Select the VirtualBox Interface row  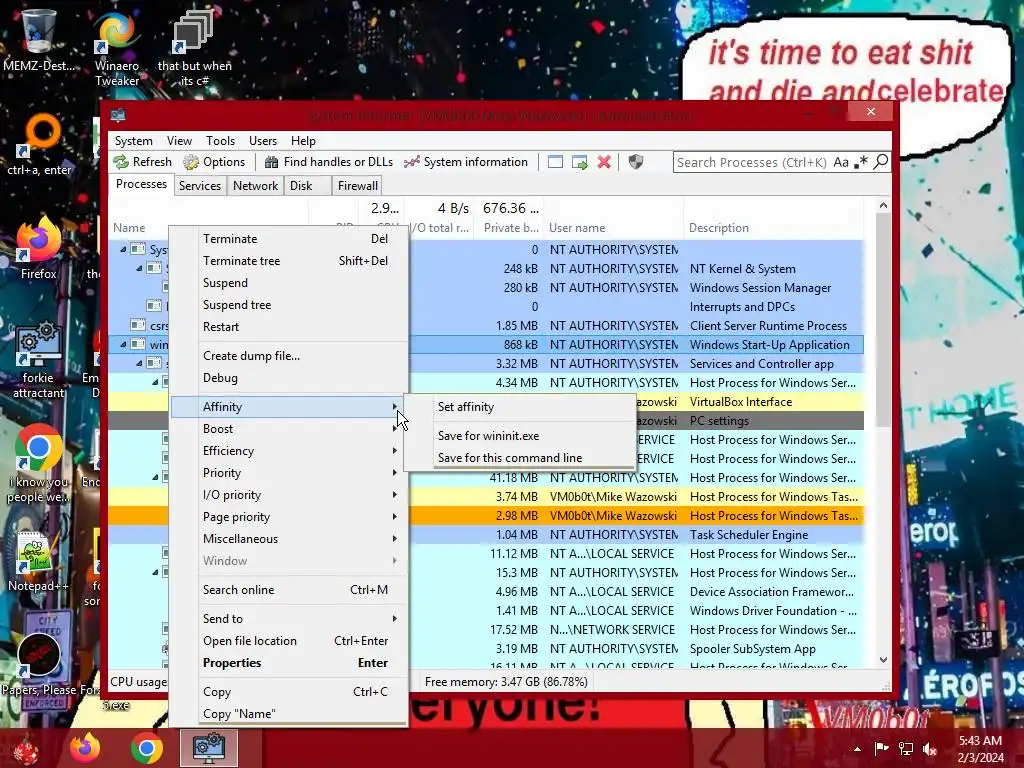point(741,402)
